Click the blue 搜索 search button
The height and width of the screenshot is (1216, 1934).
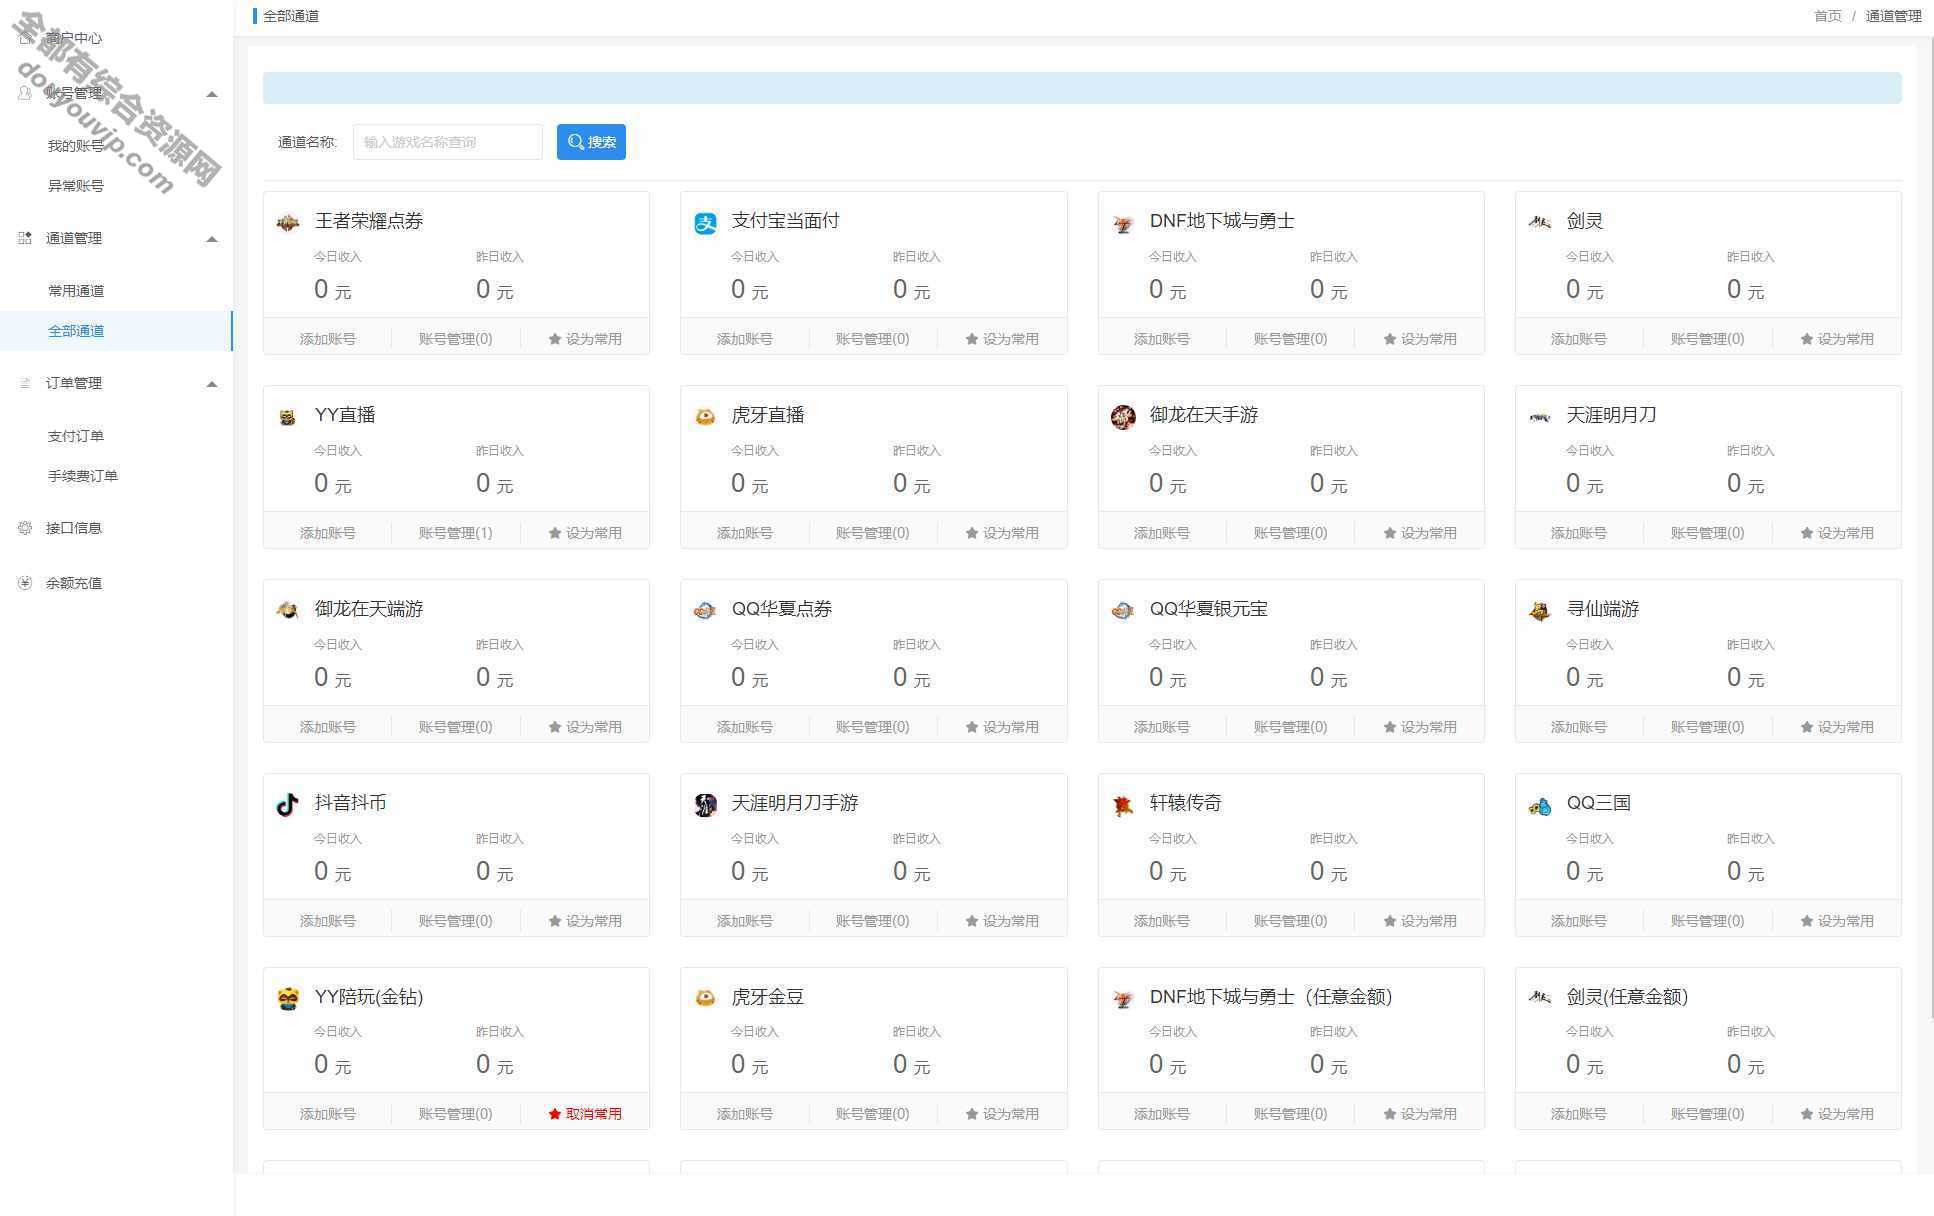tap(591, 142)
